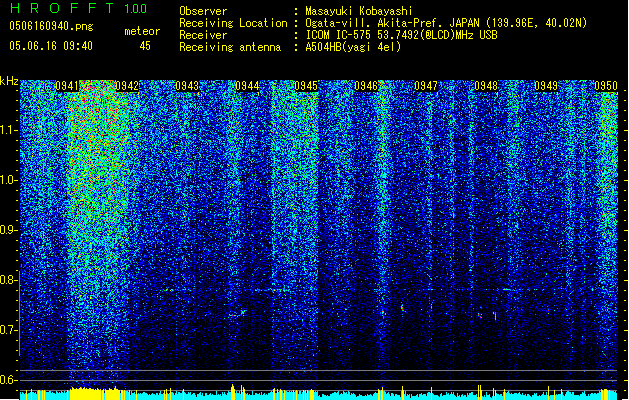
Task: Click the 0.8 kHz axis label
Action: point(8,280)
